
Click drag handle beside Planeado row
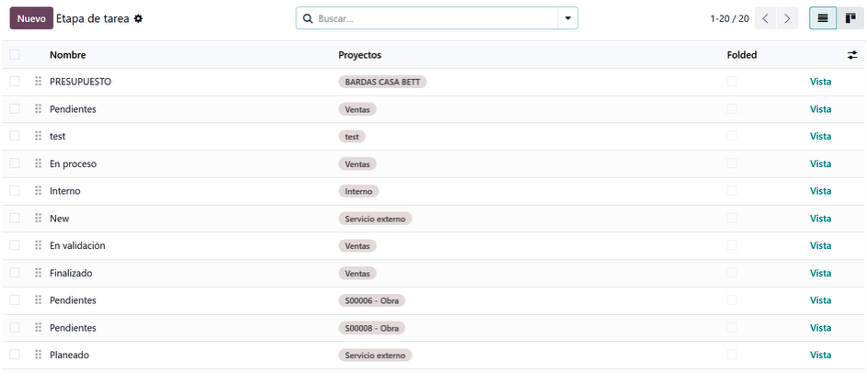coord(38,355)
